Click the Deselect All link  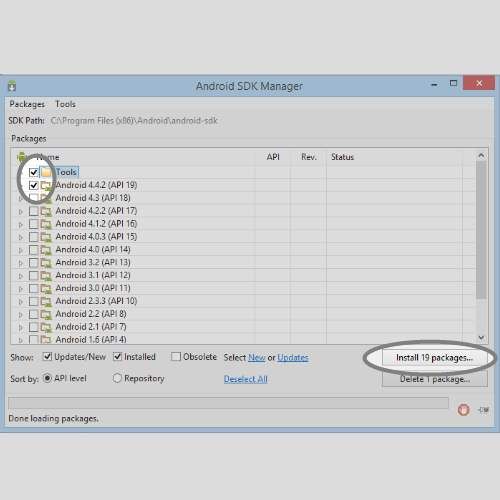pyautogui.click(x=246, y=379)
